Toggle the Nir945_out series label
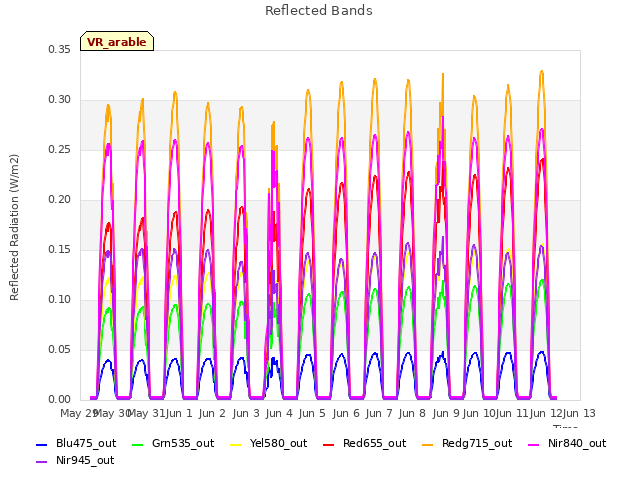Screen dimensions: 640x480 pos(85,460)
